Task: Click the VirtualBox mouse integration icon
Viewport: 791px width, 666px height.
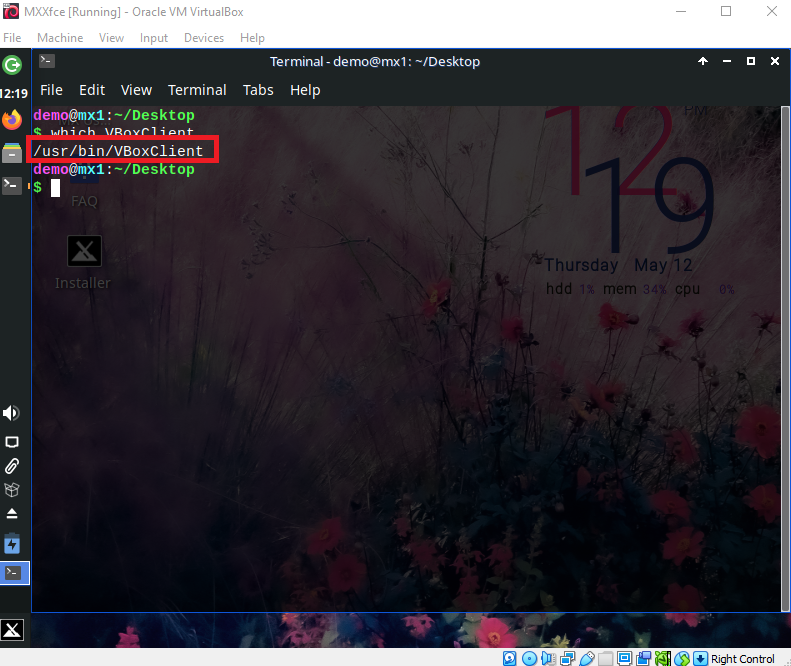Action: [x=682, y=658]
